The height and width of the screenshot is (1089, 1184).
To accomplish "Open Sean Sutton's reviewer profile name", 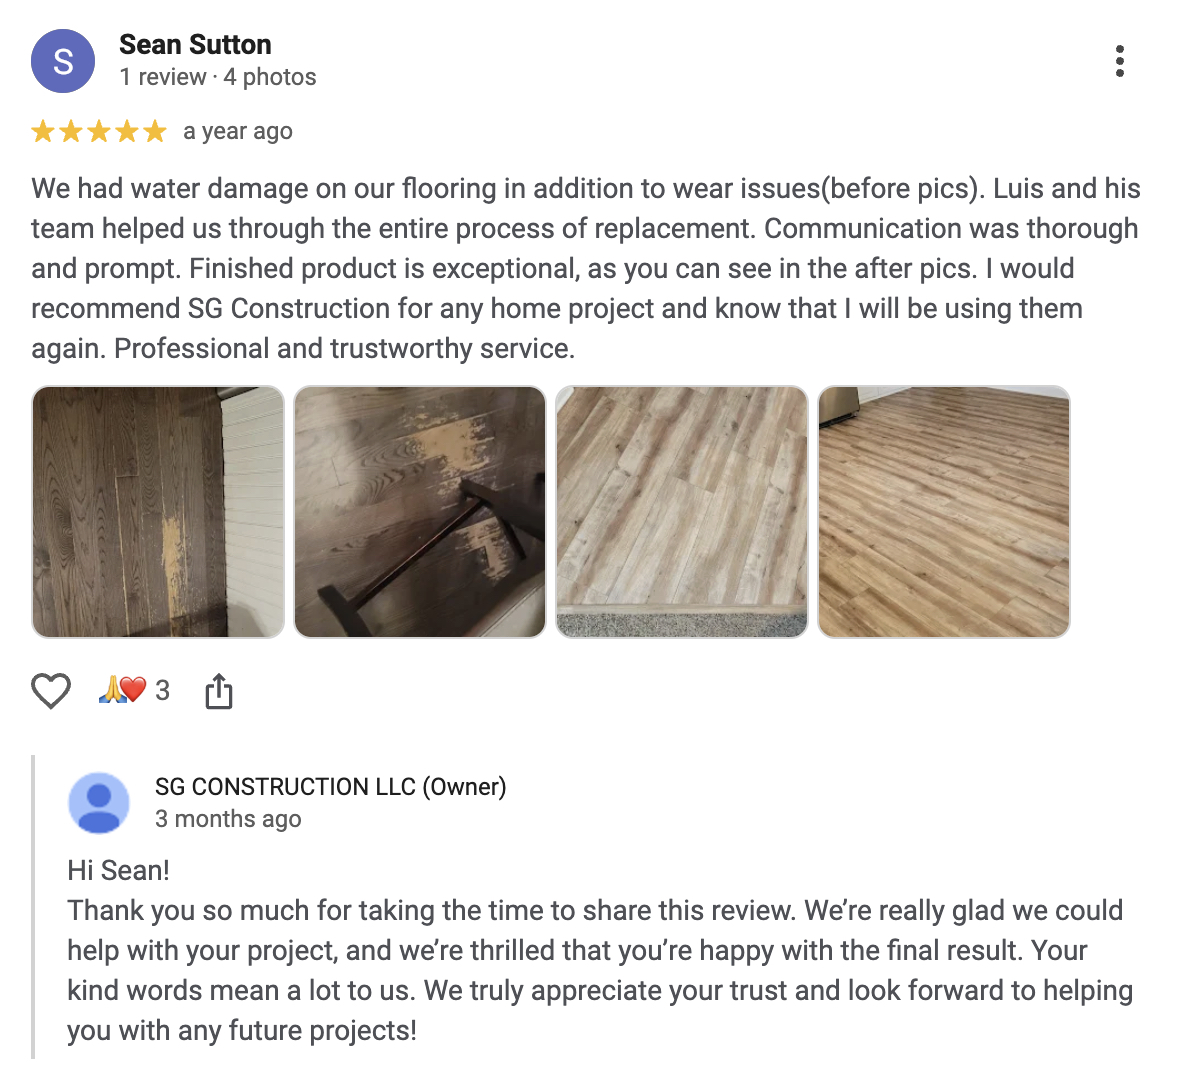I will 195,45.
